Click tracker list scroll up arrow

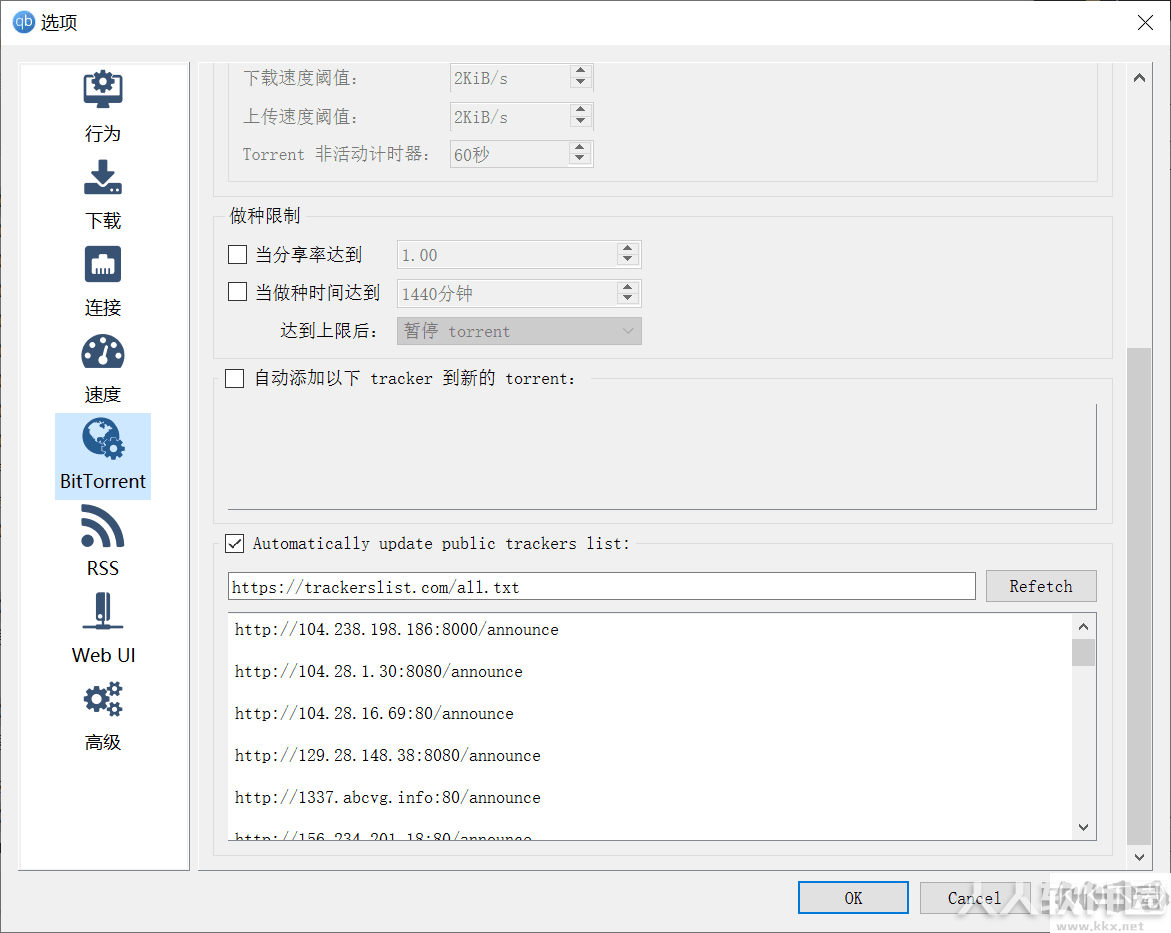[1084, 627]
